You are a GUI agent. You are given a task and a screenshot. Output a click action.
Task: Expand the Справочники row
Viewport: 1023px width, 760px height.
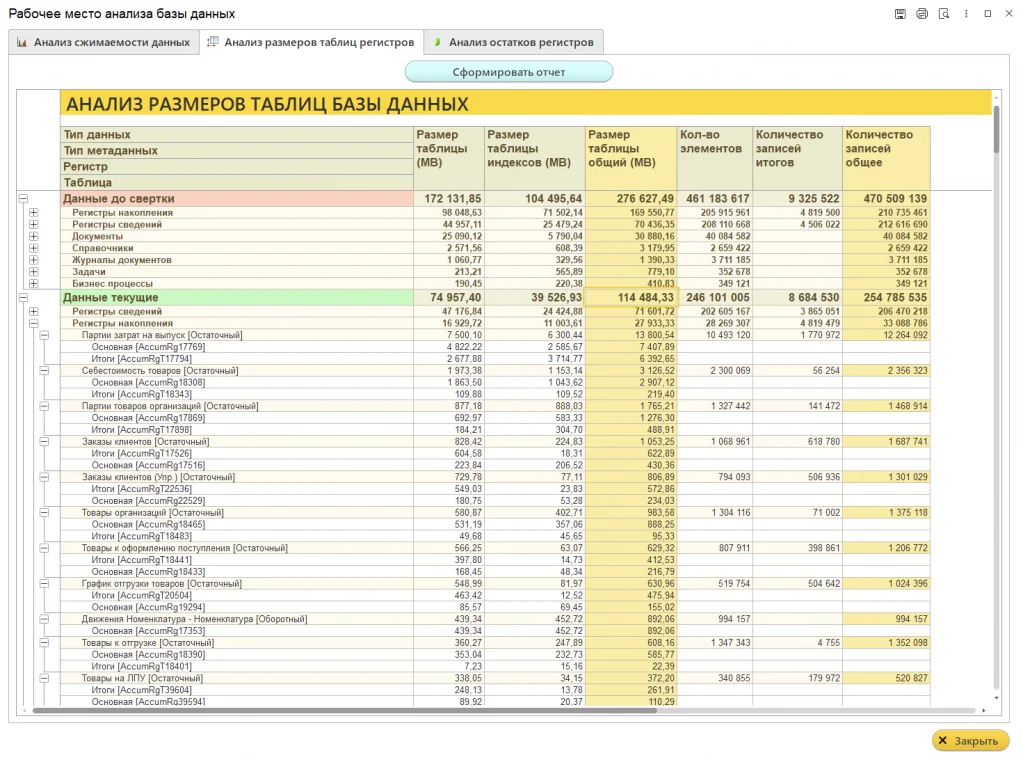point(34,248)
